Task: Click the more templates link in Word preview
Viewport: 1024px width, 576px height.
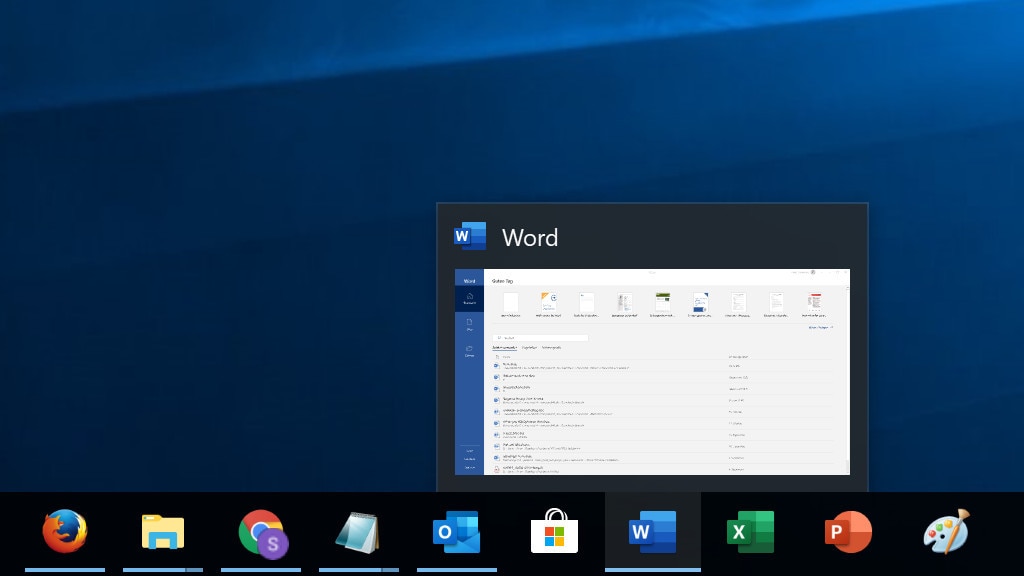Action: click(820, 327)
